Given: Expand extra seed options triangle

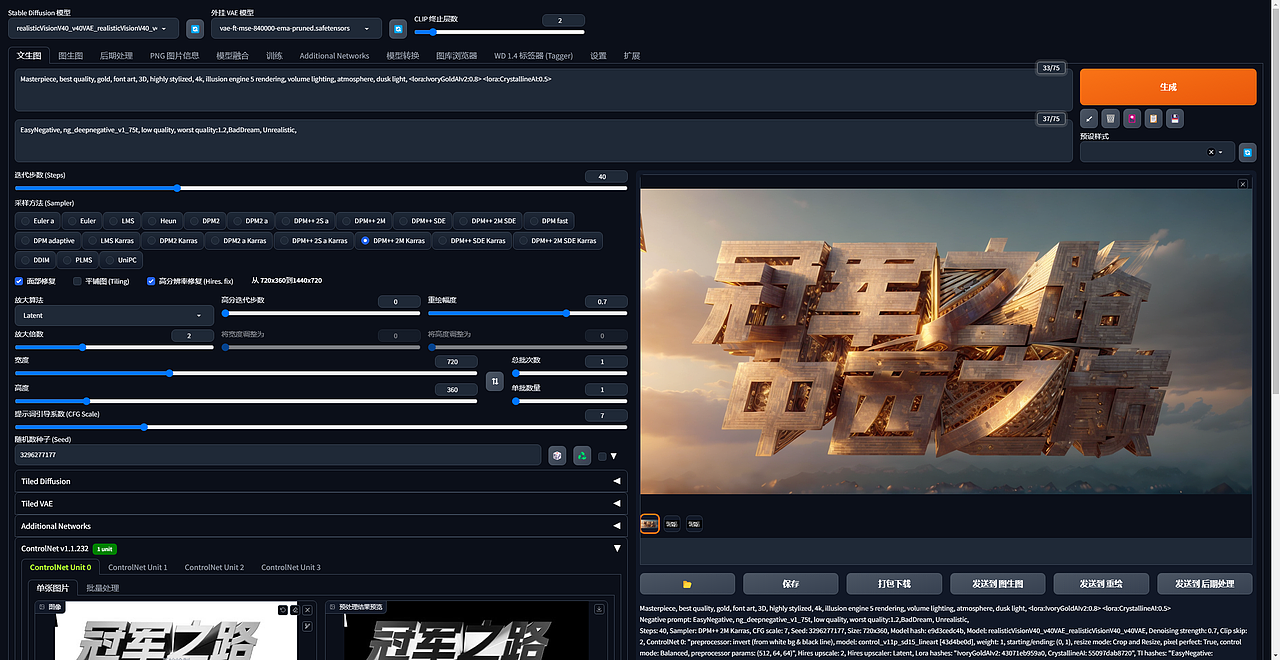Looking at the screenshot, I should (615, 456).
